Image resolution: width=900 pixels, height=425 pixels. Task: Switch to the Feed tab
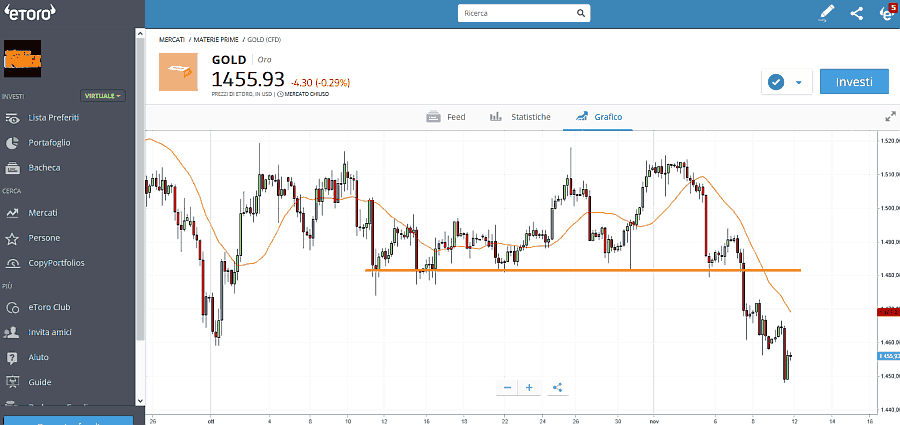click(446, 117)
